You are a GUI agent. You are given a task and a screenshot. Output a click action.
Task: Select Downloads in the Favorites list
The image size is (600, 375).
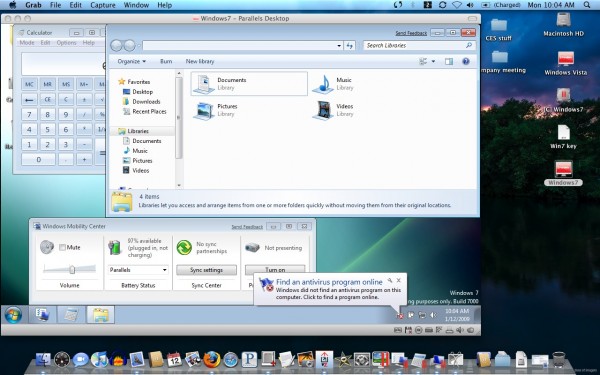point(146,102)
